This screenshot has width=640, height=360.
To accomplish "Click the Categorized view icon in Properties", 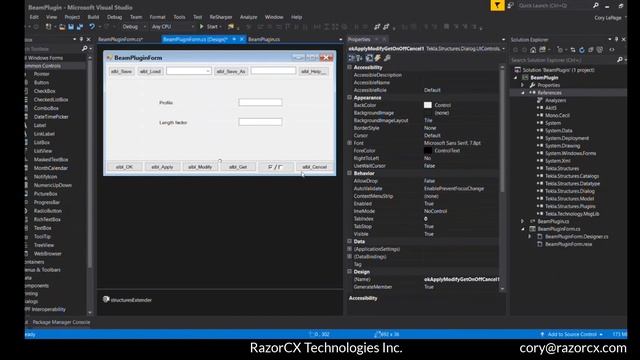I will tap(352, 58).
